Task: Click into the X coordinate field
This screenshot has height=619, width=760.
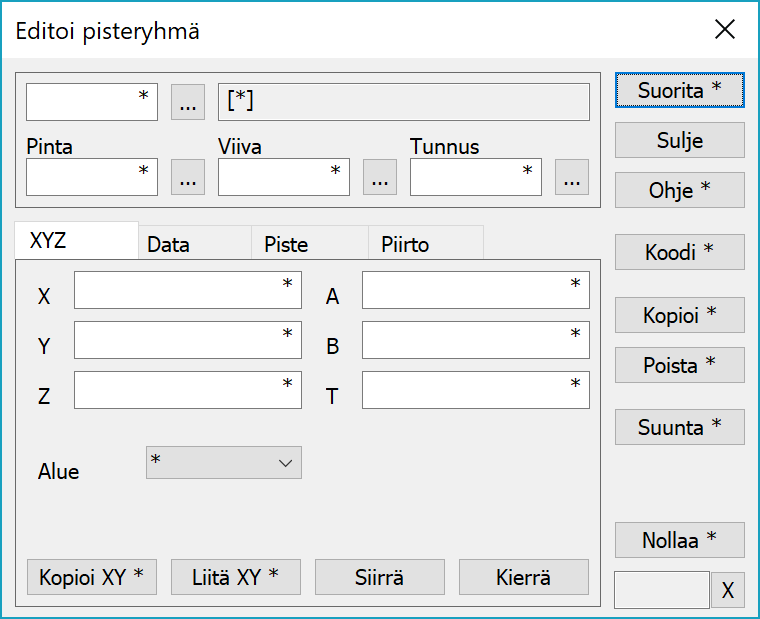Action: 187,290
